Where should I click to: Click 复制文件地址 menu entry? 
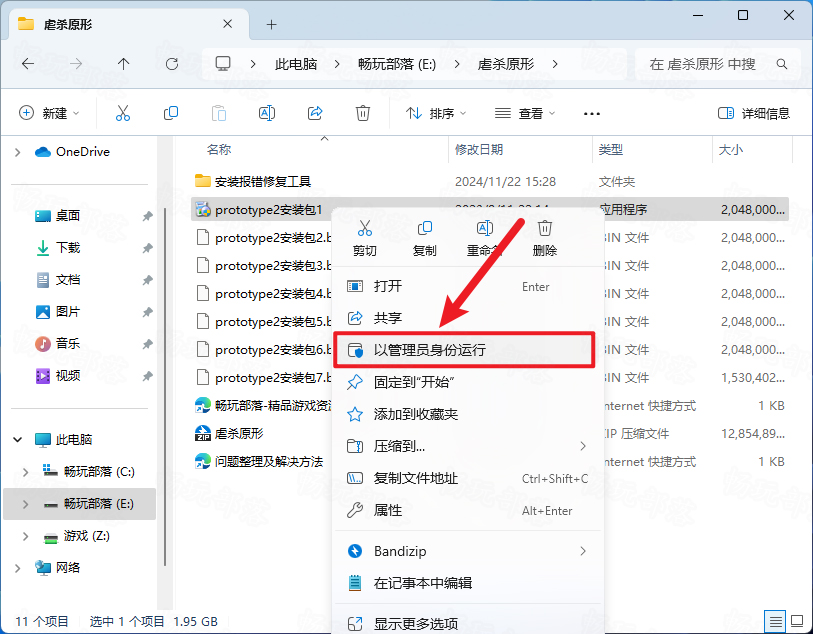468,478
